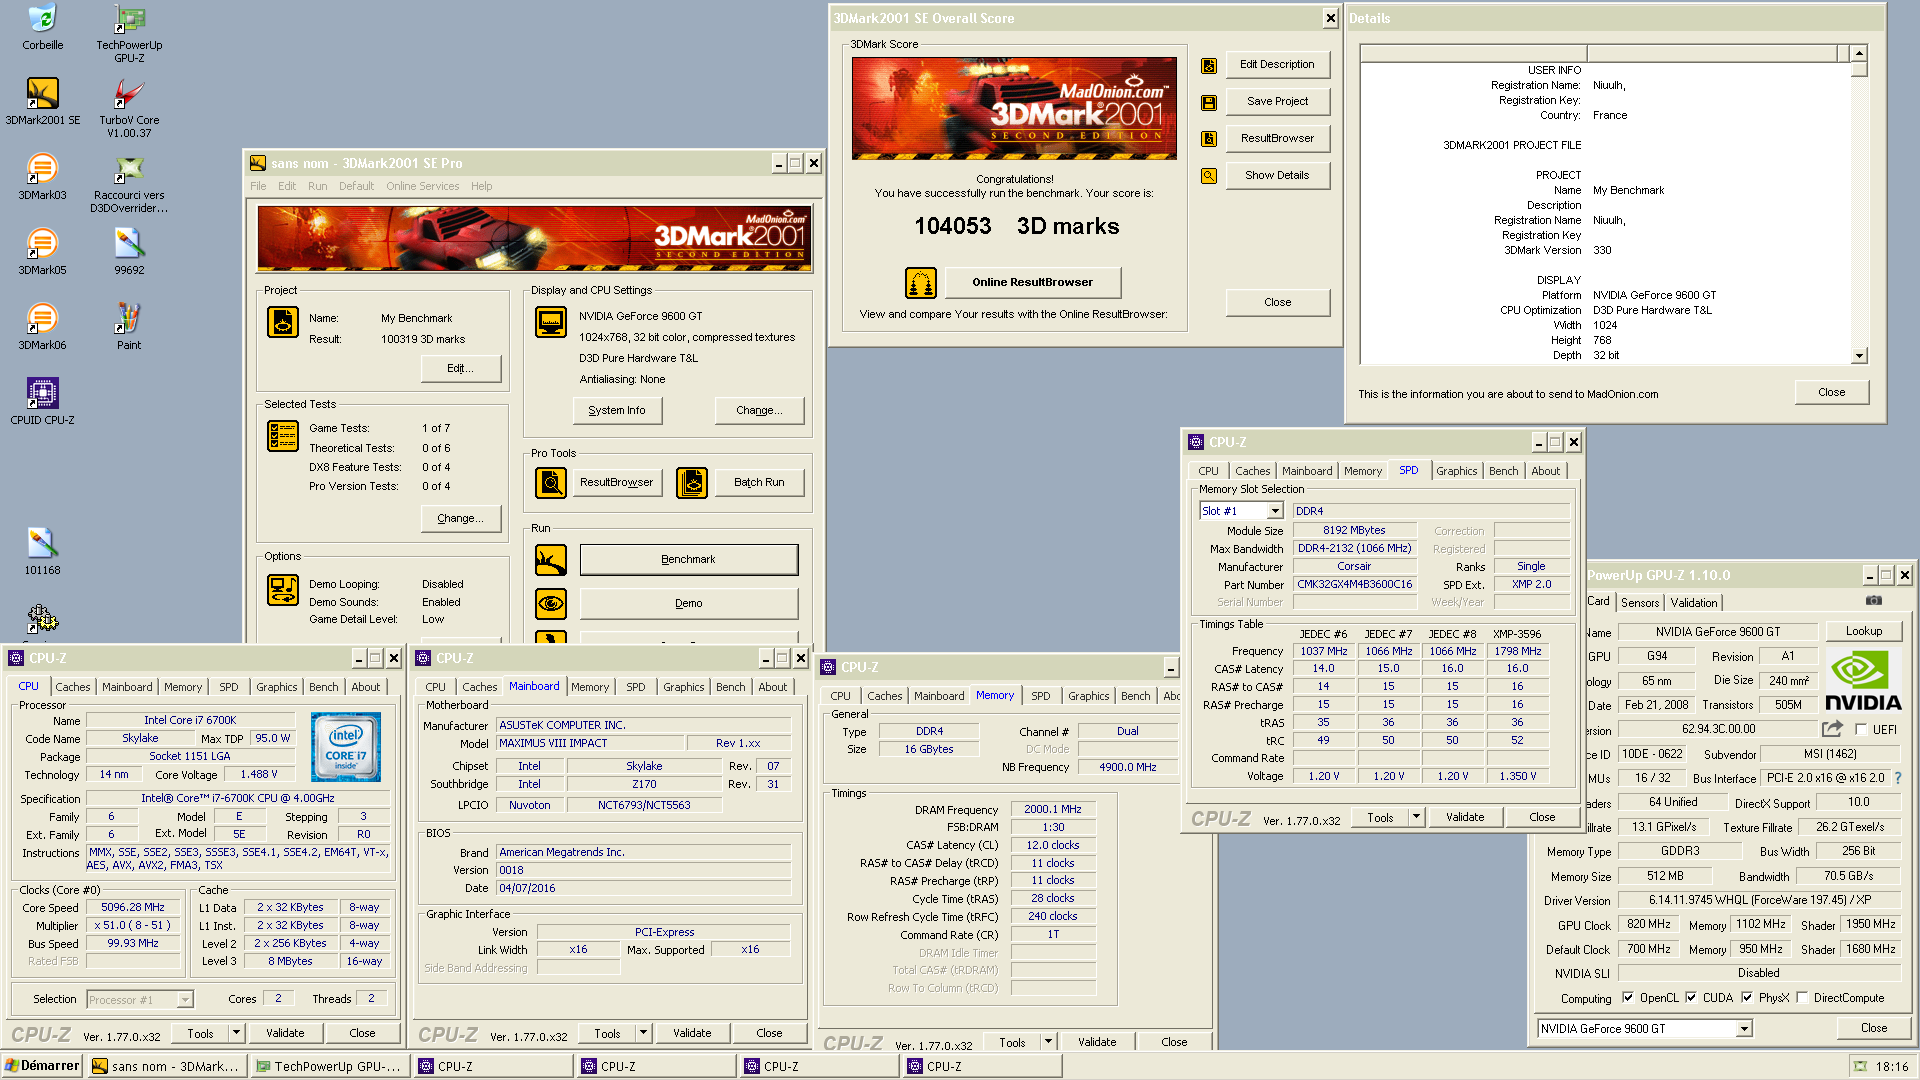
Task: Select sans nom - 3DMark taskbar item
Action: (x=166, y=1067)
